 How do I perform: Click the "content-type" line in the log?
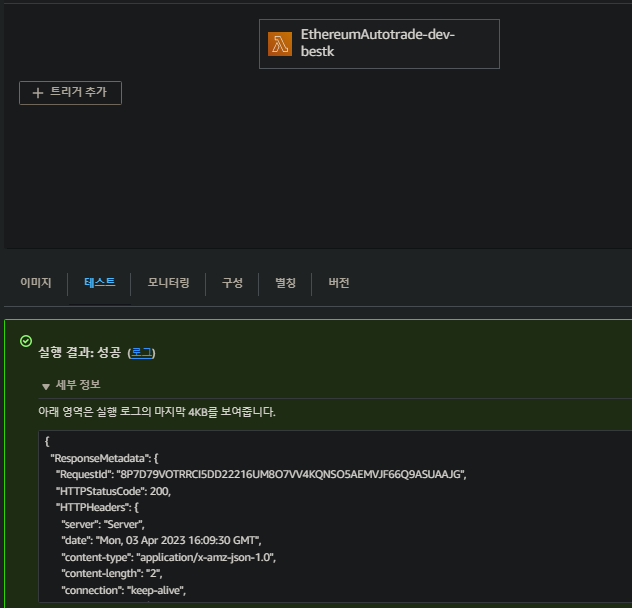coord(168,557)
